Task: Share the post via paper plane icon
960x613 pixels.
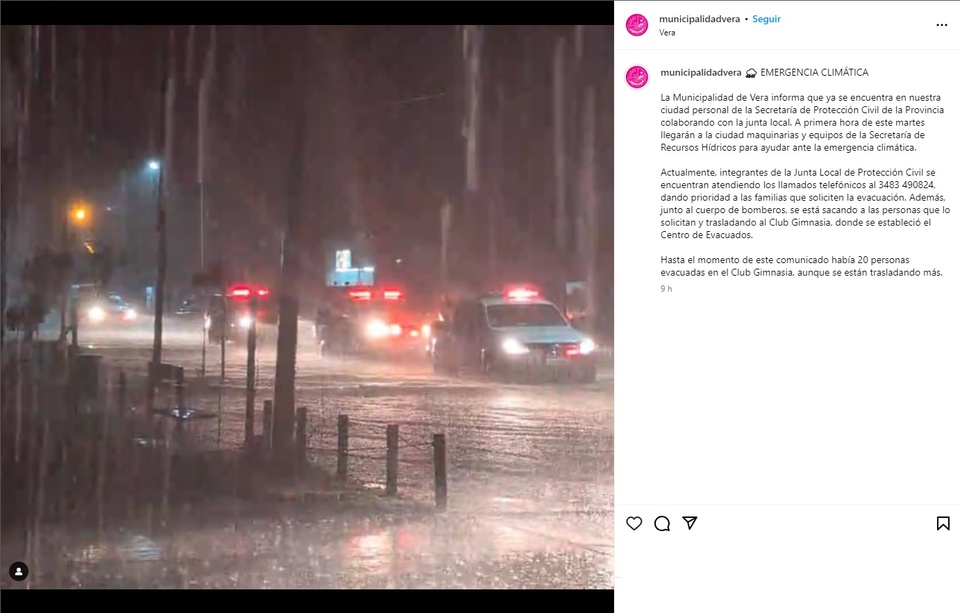Action: pos(690,522)
